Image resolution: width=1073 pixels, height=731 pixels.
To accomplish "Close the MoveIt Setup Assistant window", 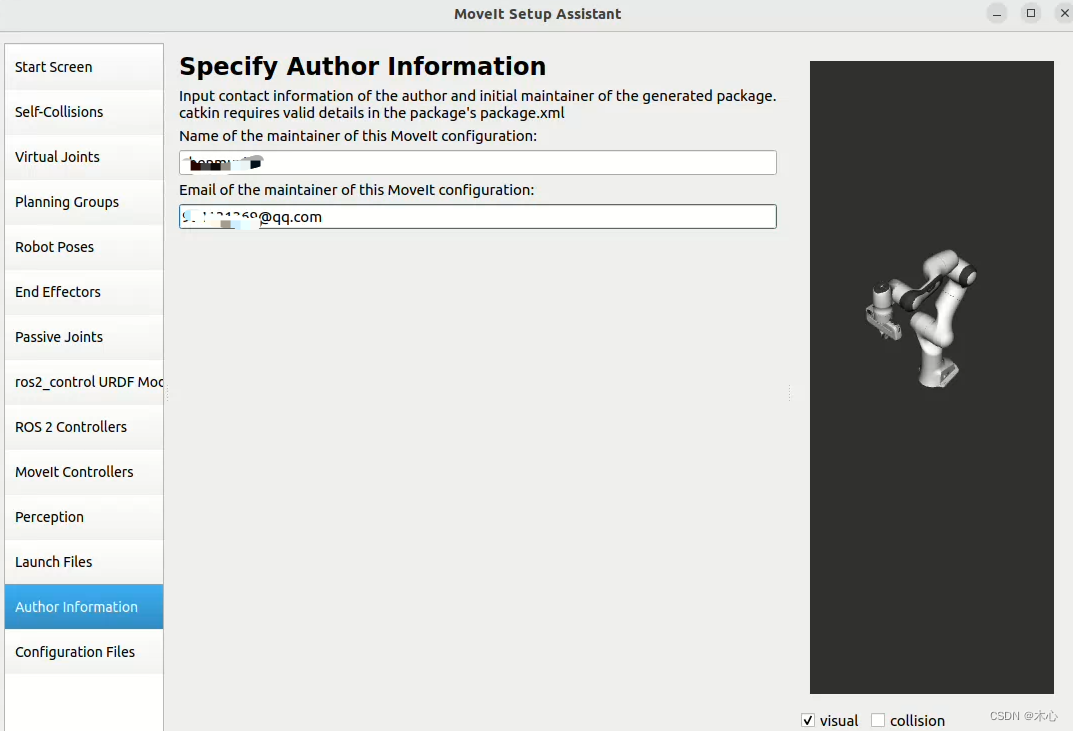I will (1064, 13).
